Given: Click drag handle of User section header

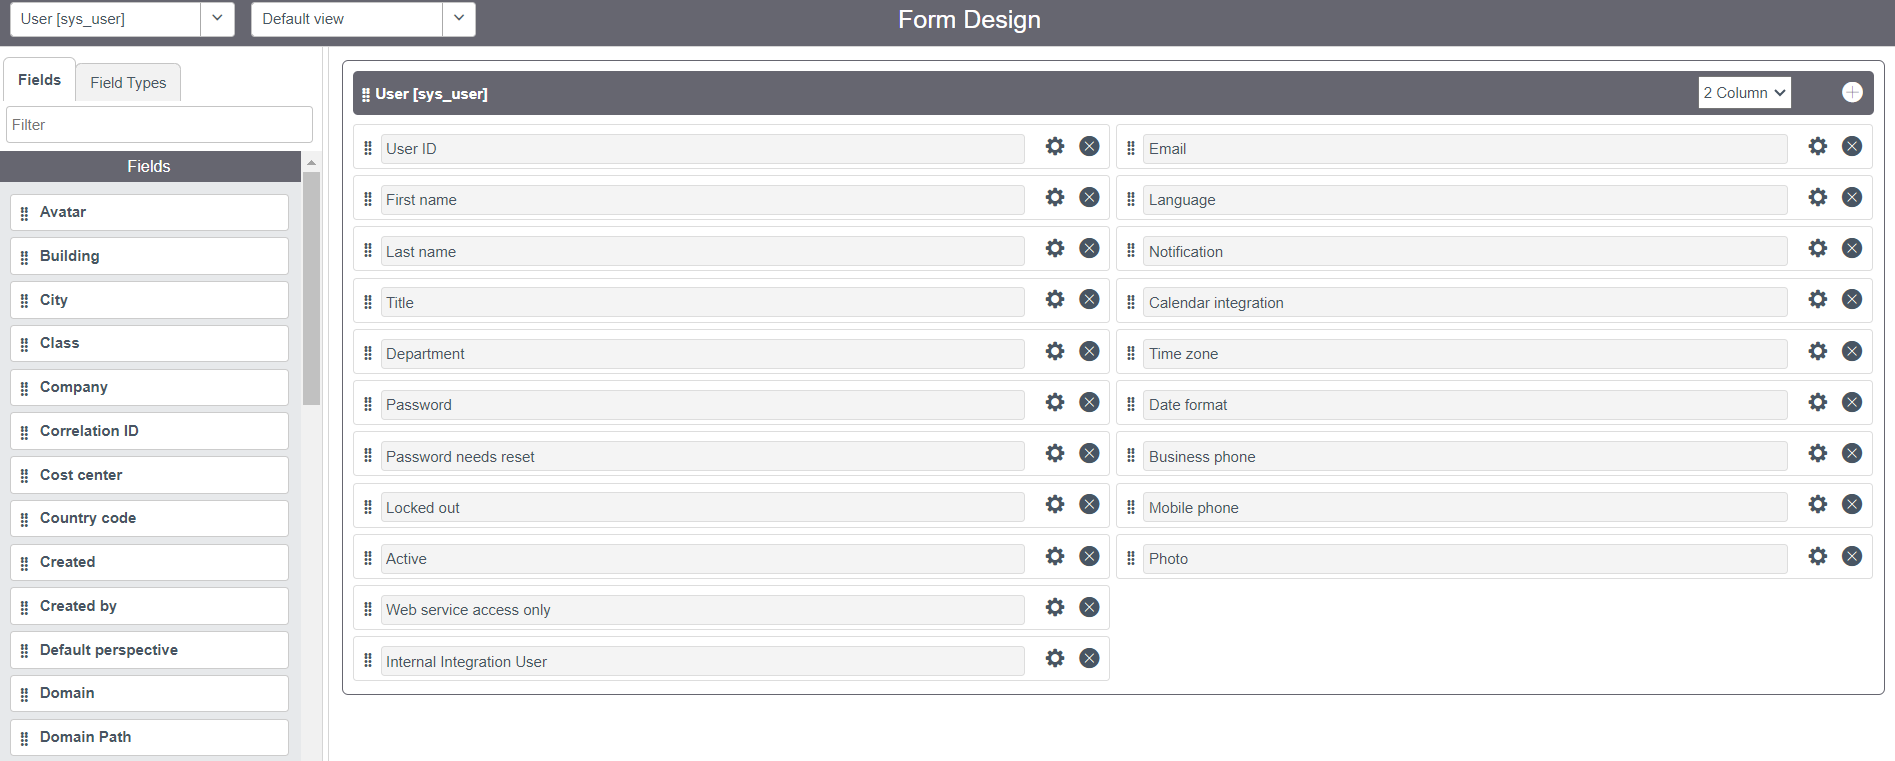Looking at the screenshot, I should coord(365,94).
